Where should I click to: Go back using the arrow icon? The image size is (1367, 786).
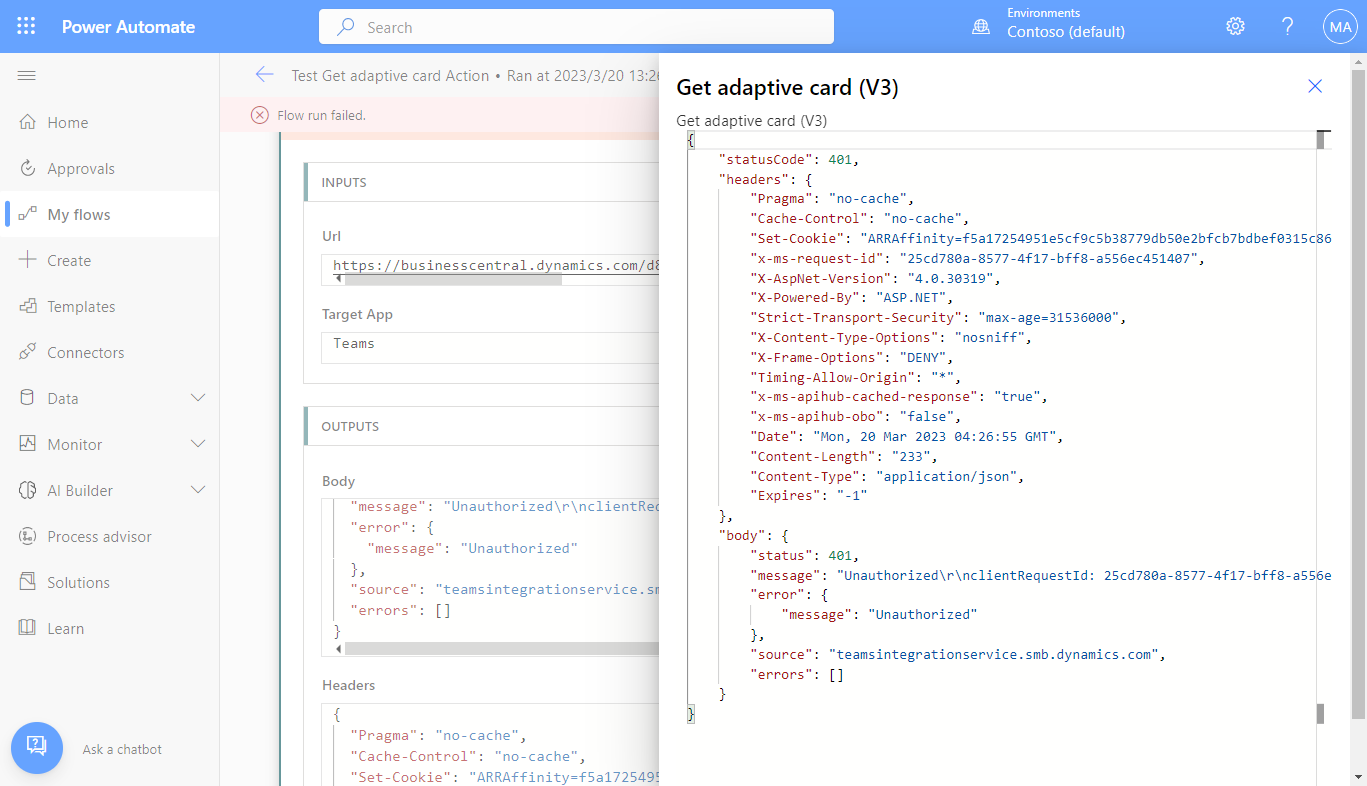tap(264, 75)
